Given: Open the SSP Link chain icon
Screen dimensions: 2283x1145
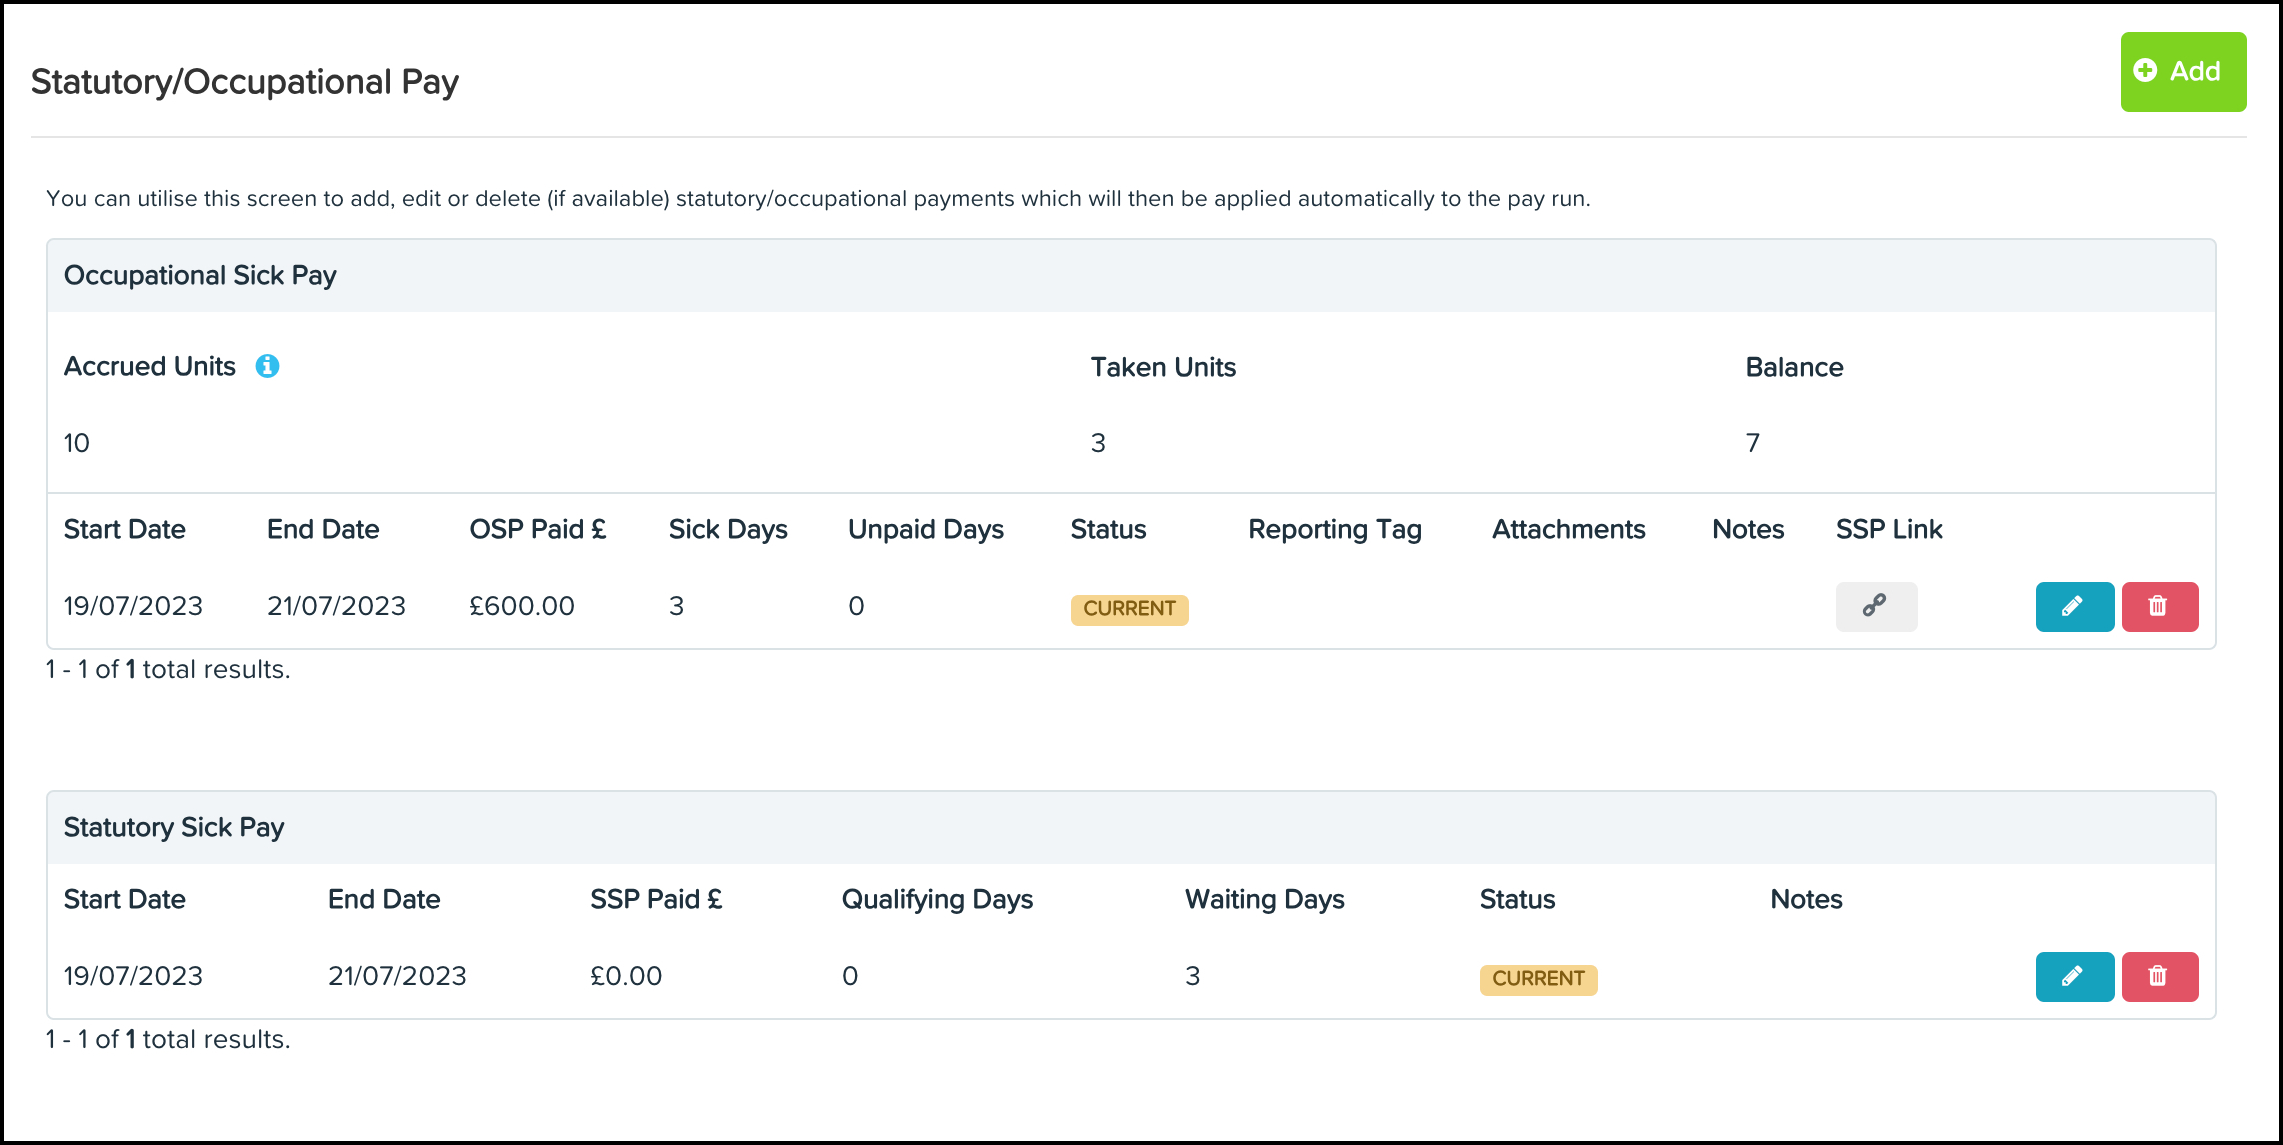Looking at the screenshot, I should (1875, 606).
